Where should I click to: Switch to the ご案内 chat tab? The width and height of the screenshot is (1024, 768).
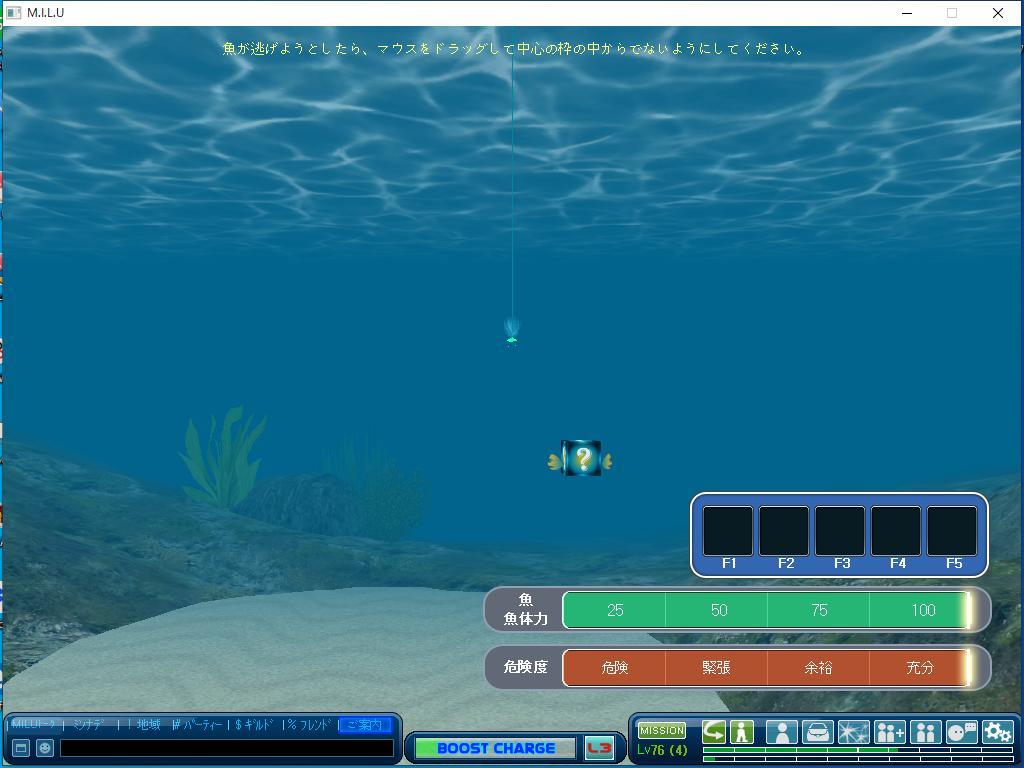(x=363, y=725)
